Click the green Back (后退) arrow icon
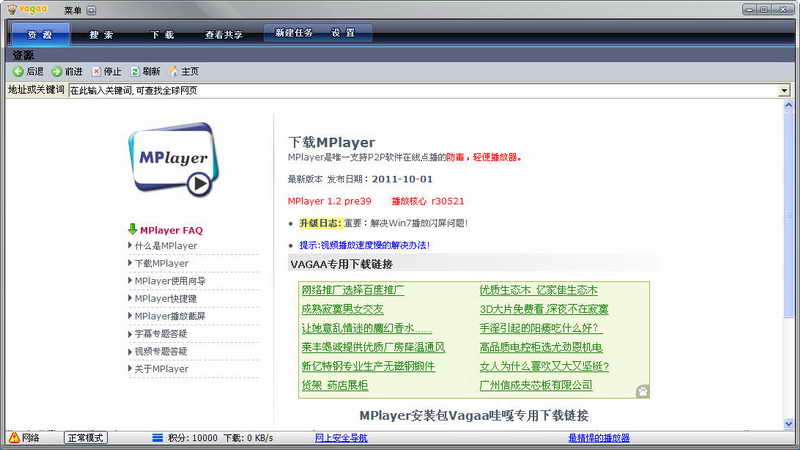 click(18, 72)
